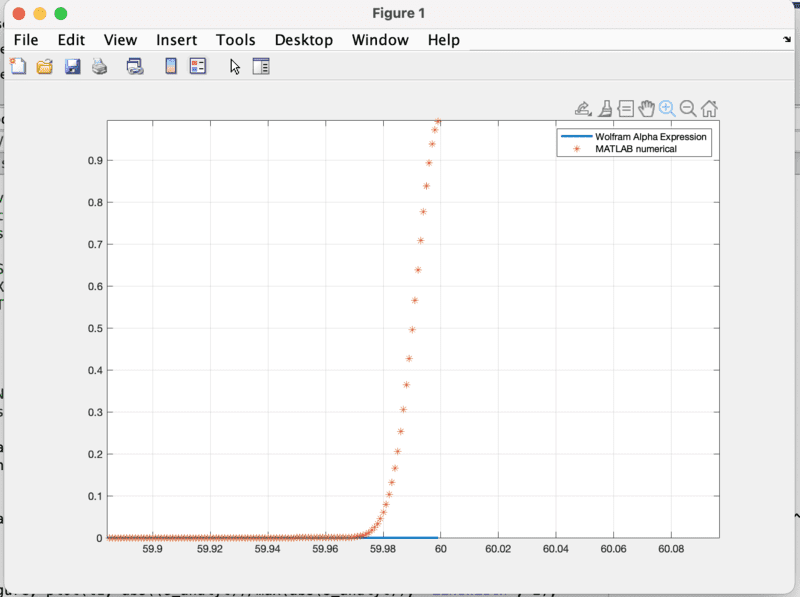800x597 pixels.
Task: Open the Window menu
Action: click(380, 40)
